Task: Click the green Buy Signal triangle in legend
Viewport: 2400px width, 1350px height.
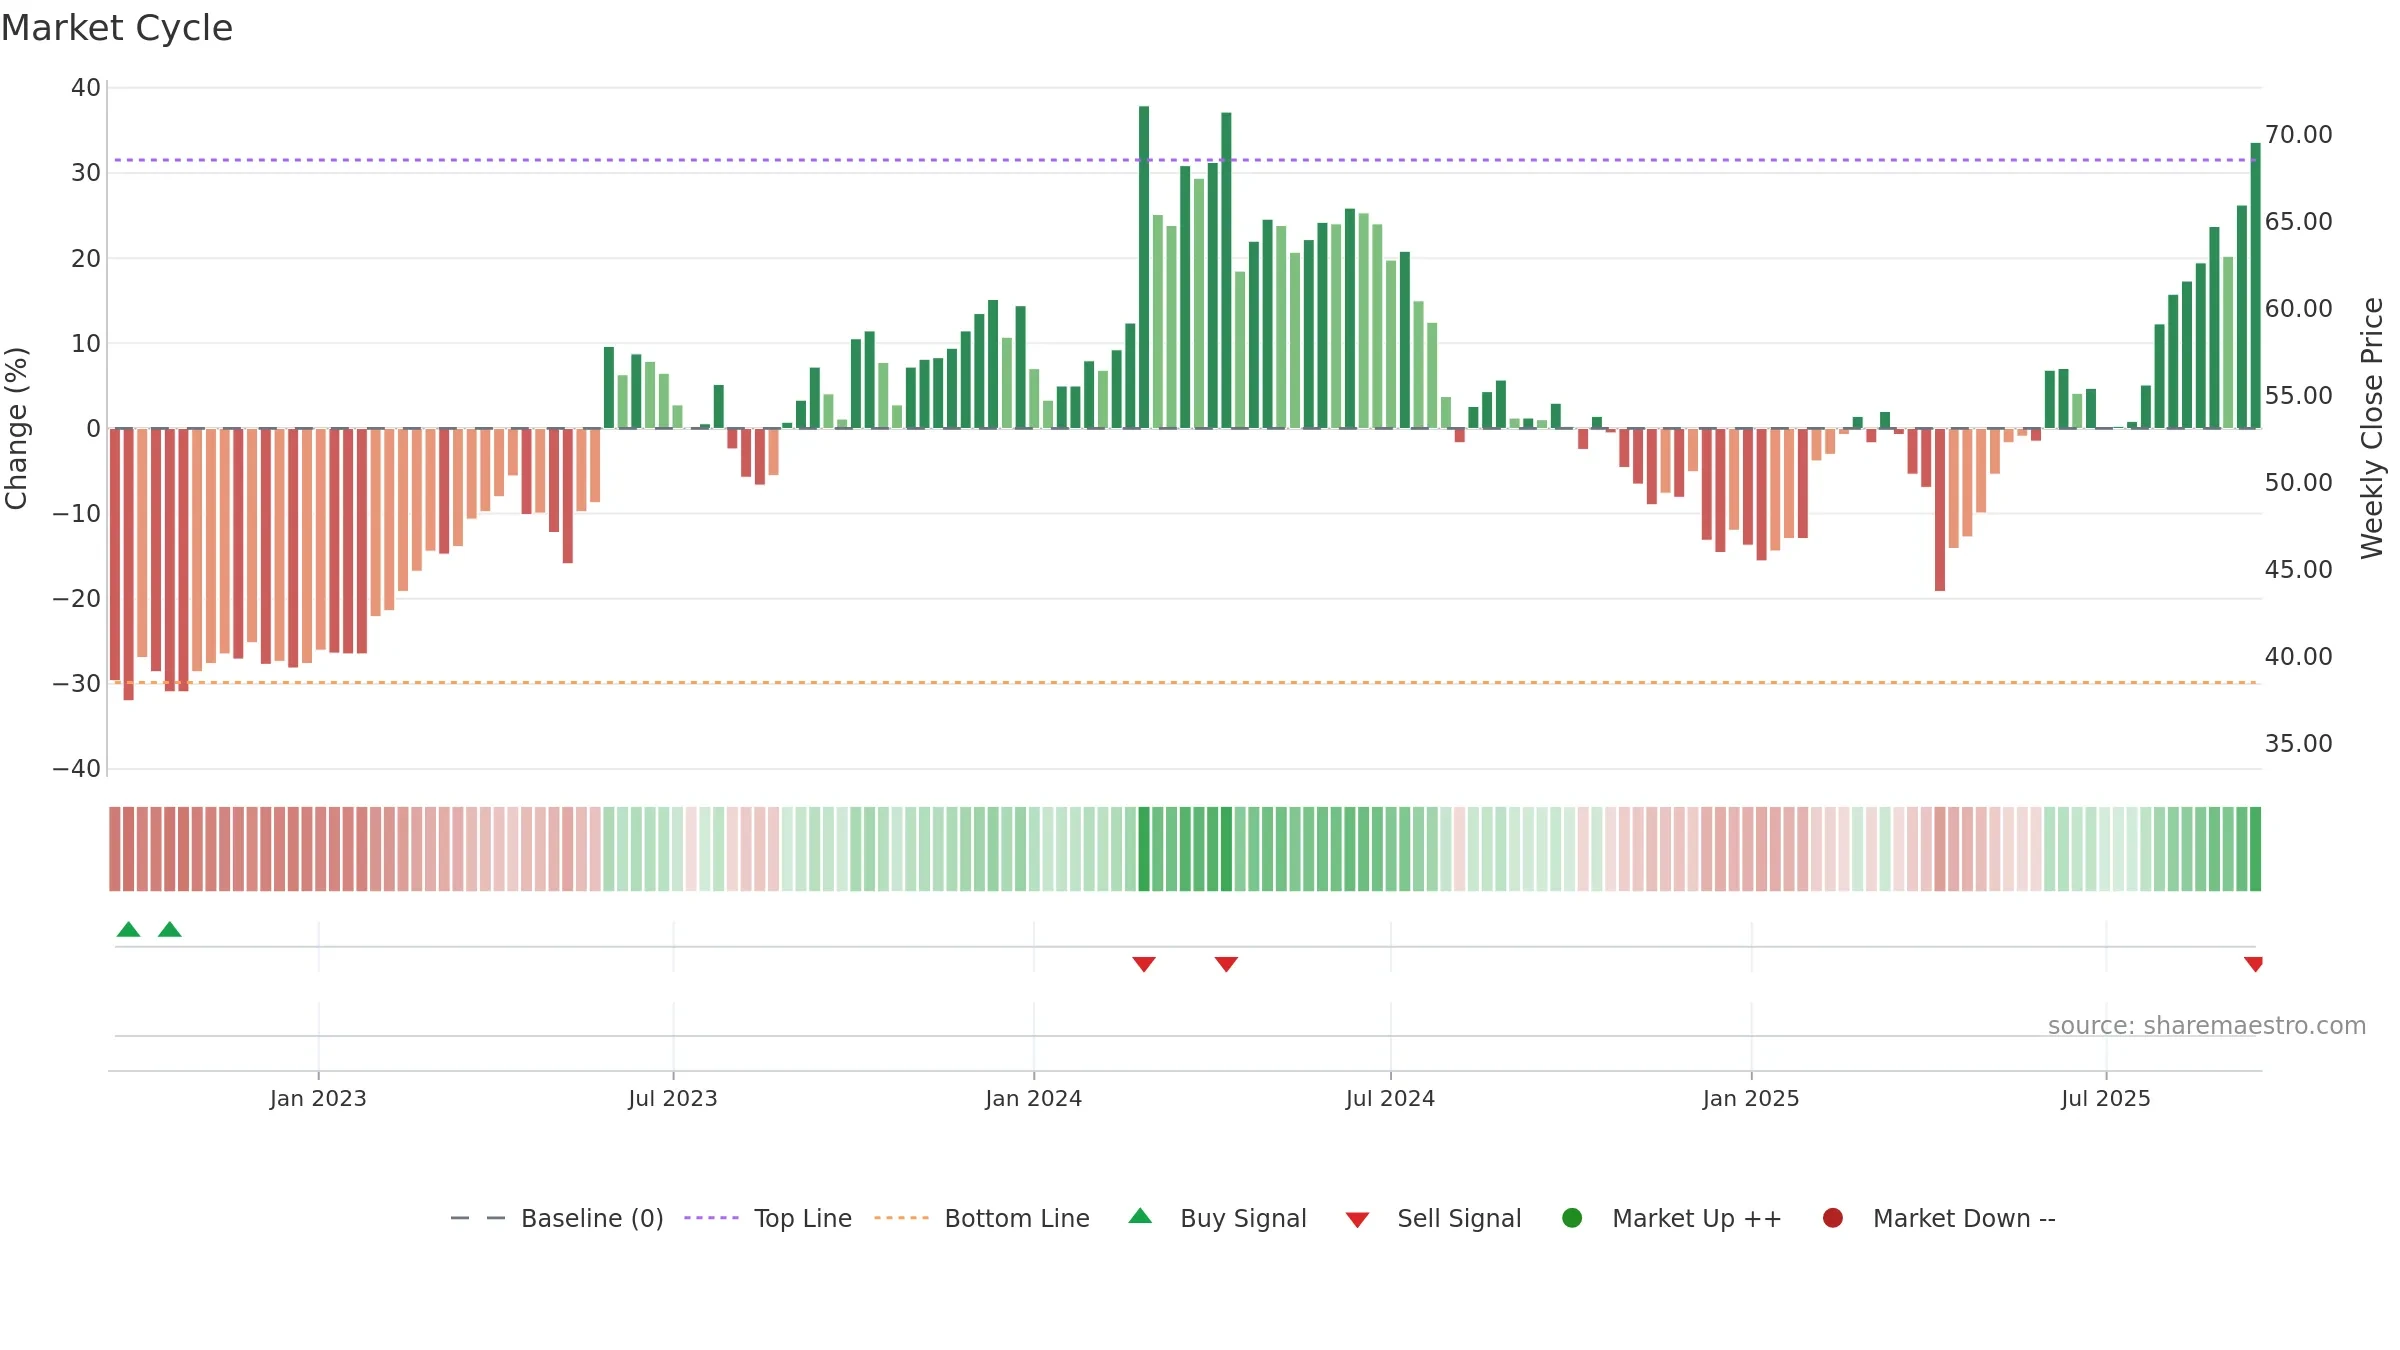Action: (1140, 1216)
